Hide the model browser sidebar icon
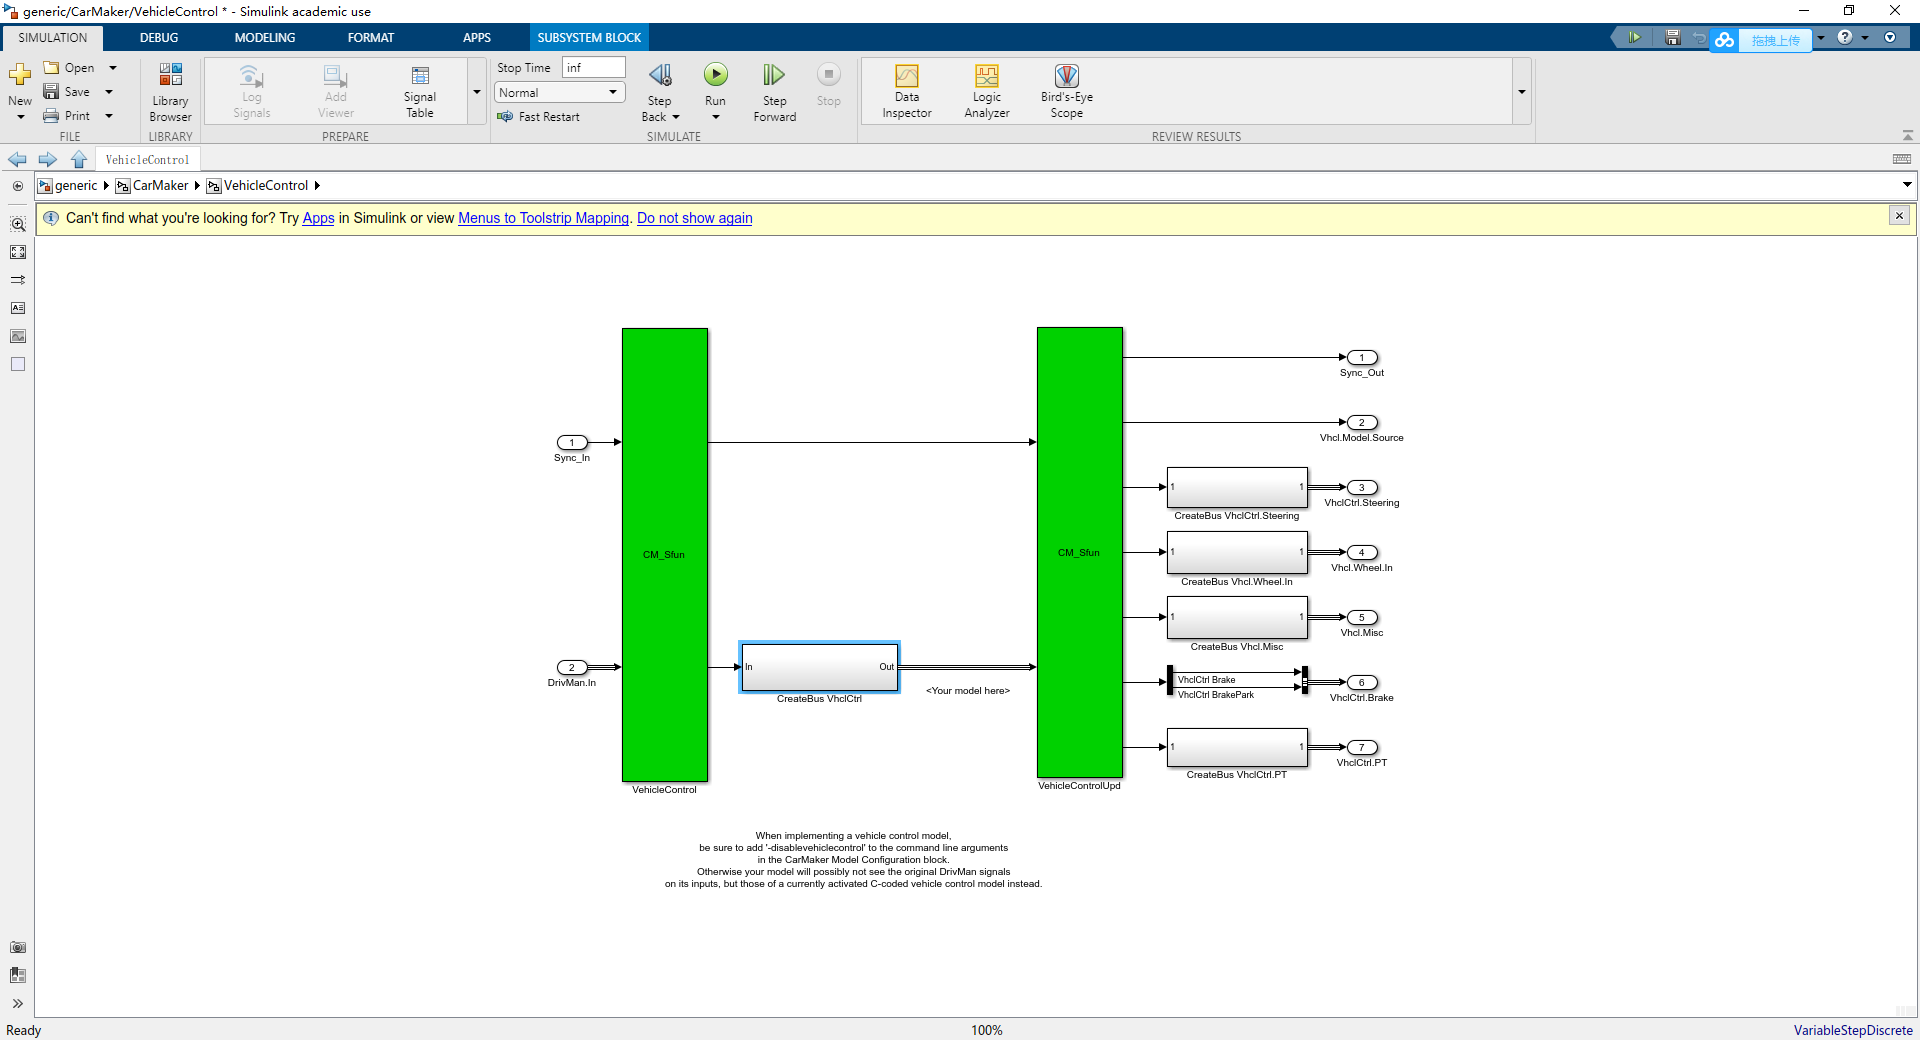The height and width of the screenshot is (1040, 1920). (18, 186)
